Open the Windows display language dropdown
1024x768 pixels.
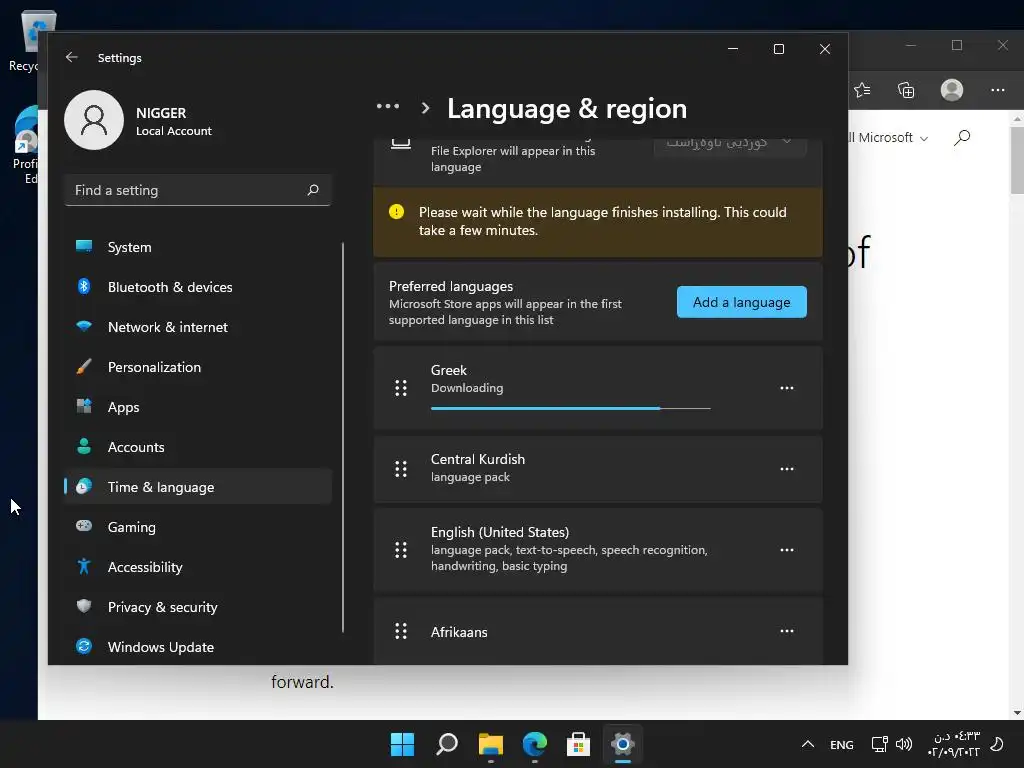coord(730,142)
